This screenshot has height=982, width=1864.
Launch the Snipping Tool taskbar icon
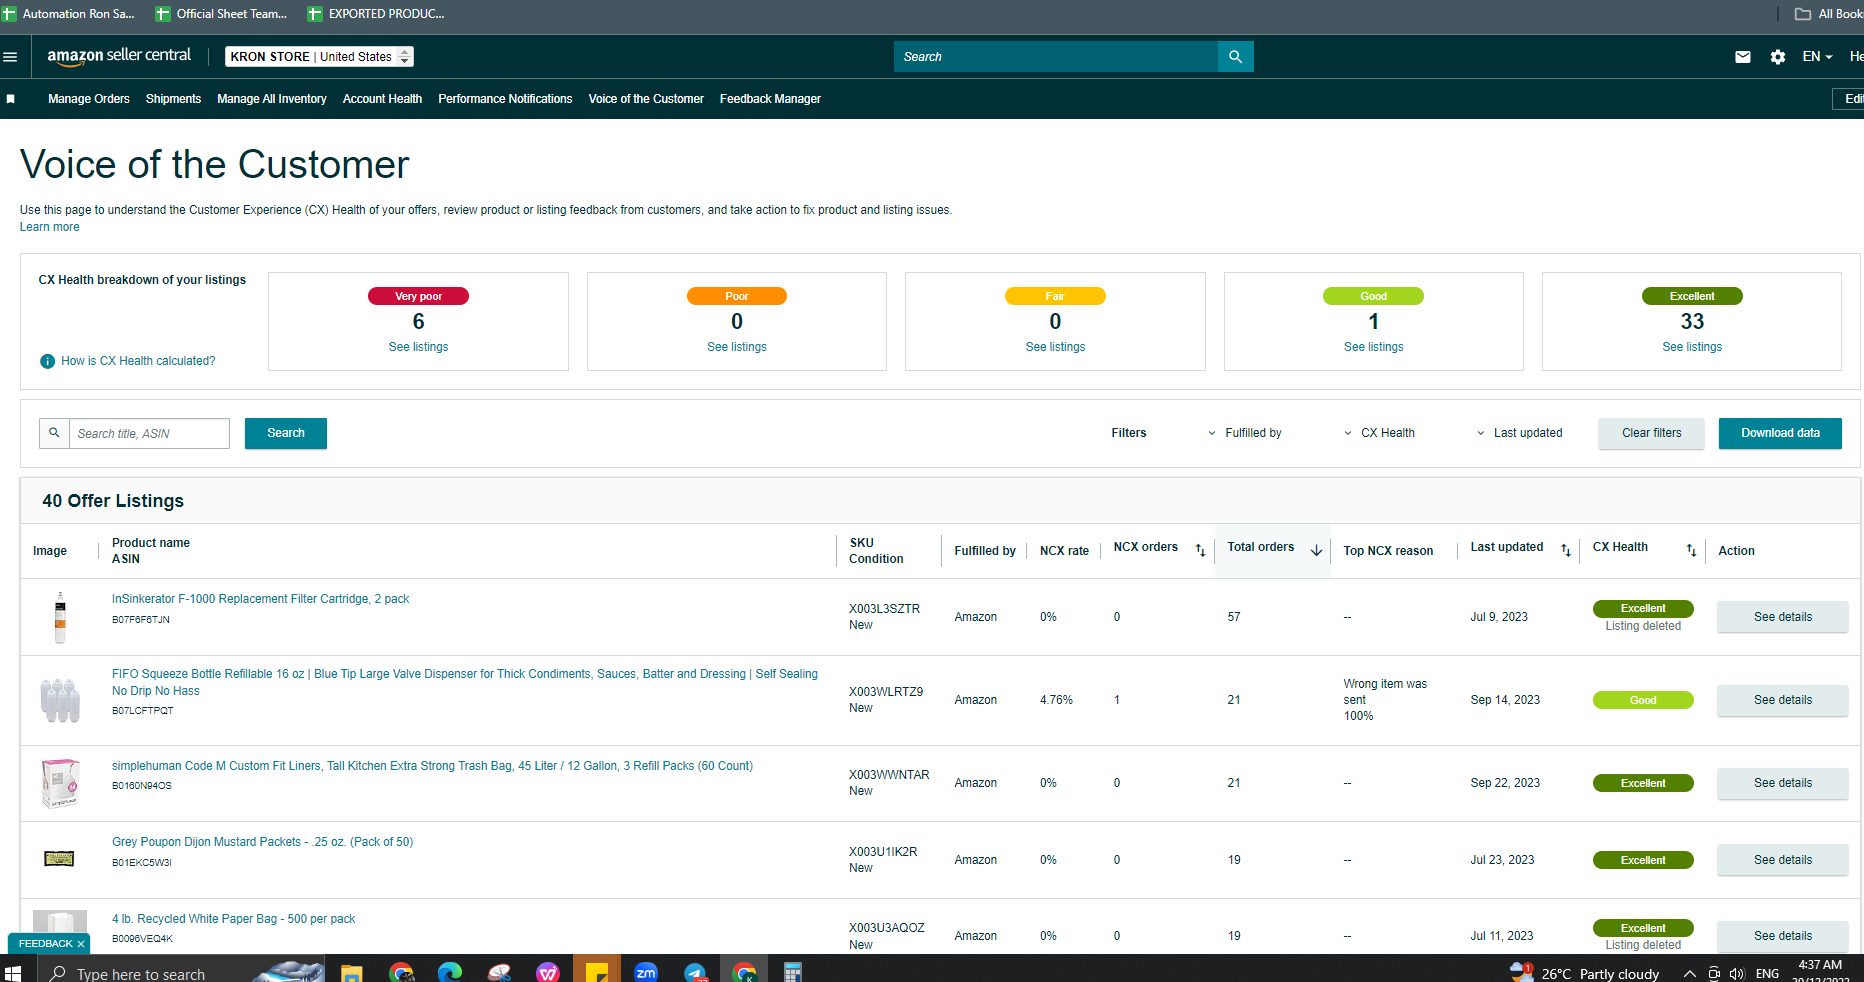coord(499,973)
